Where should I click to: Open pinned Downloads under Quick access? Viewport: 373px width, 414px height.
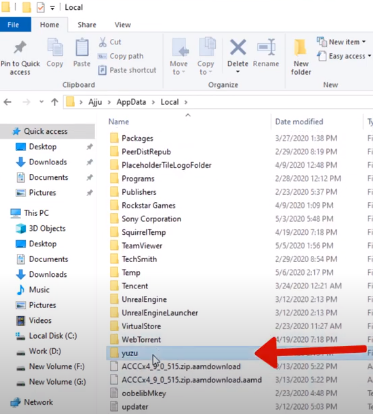click(48, 162)
